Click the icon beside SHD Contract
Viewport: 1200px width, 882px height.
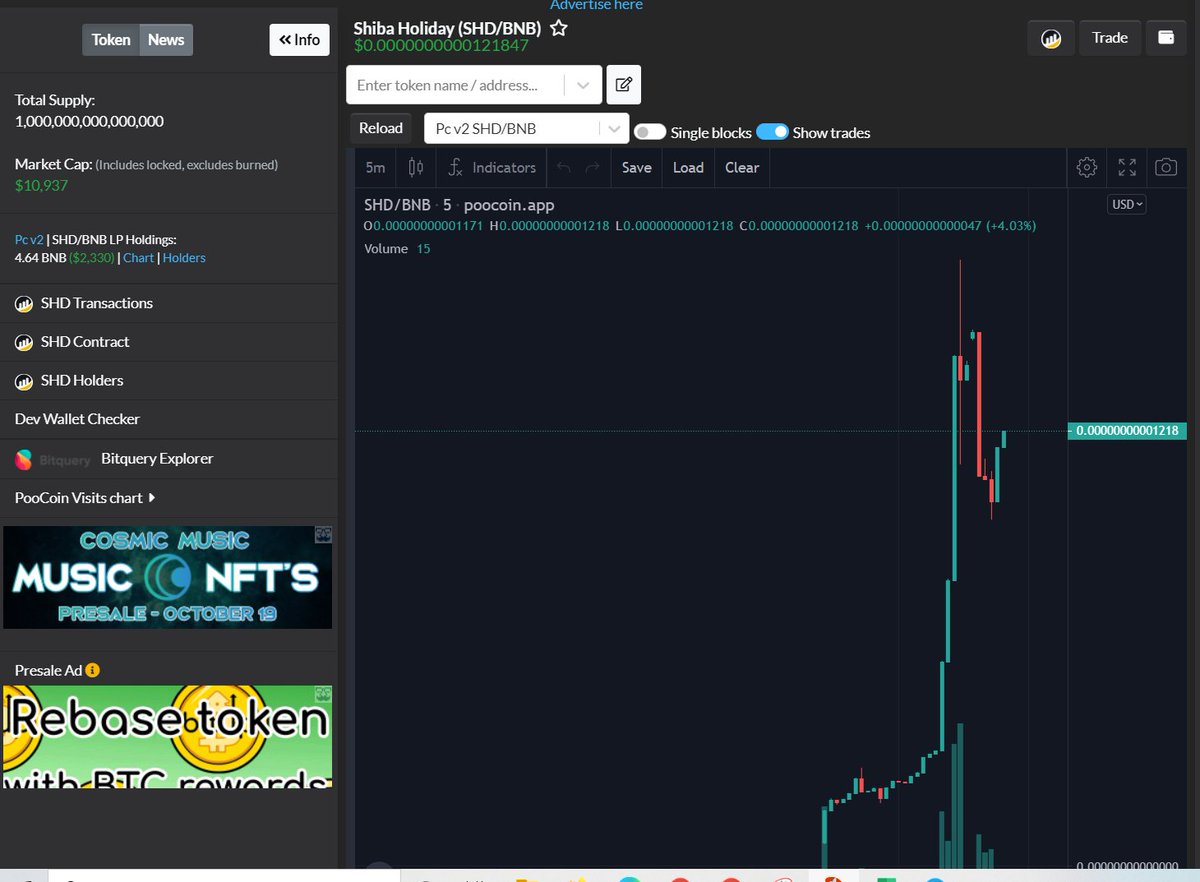click(x=24, y=342)
